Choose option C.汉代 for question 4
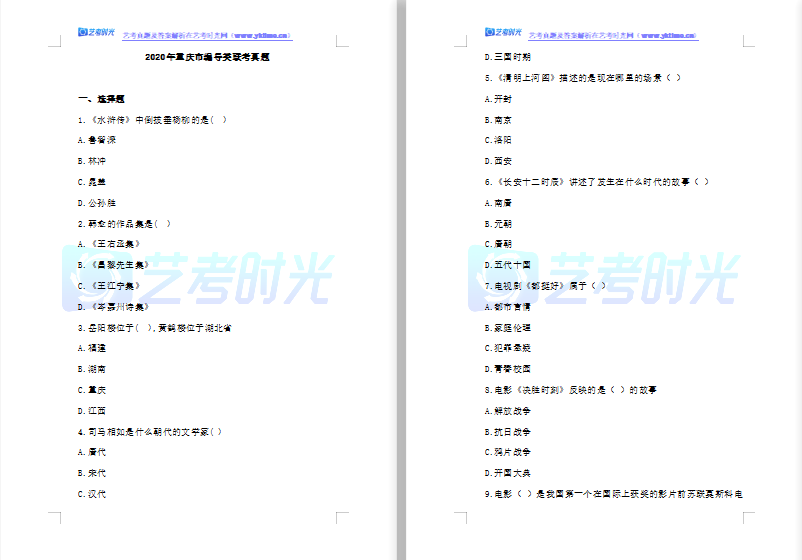This screenshot has height=560, width=802. (x=91, y=494)
